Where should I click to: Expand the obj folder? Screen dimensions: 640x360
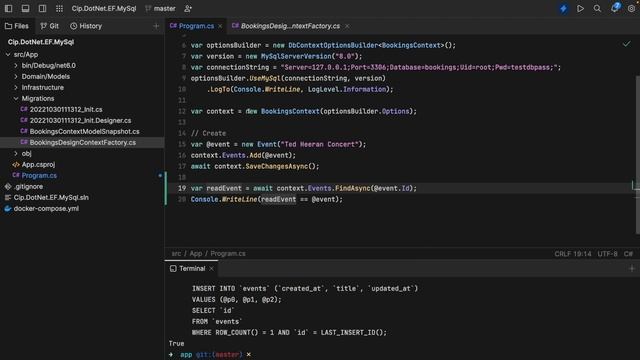tap(16, 153)
